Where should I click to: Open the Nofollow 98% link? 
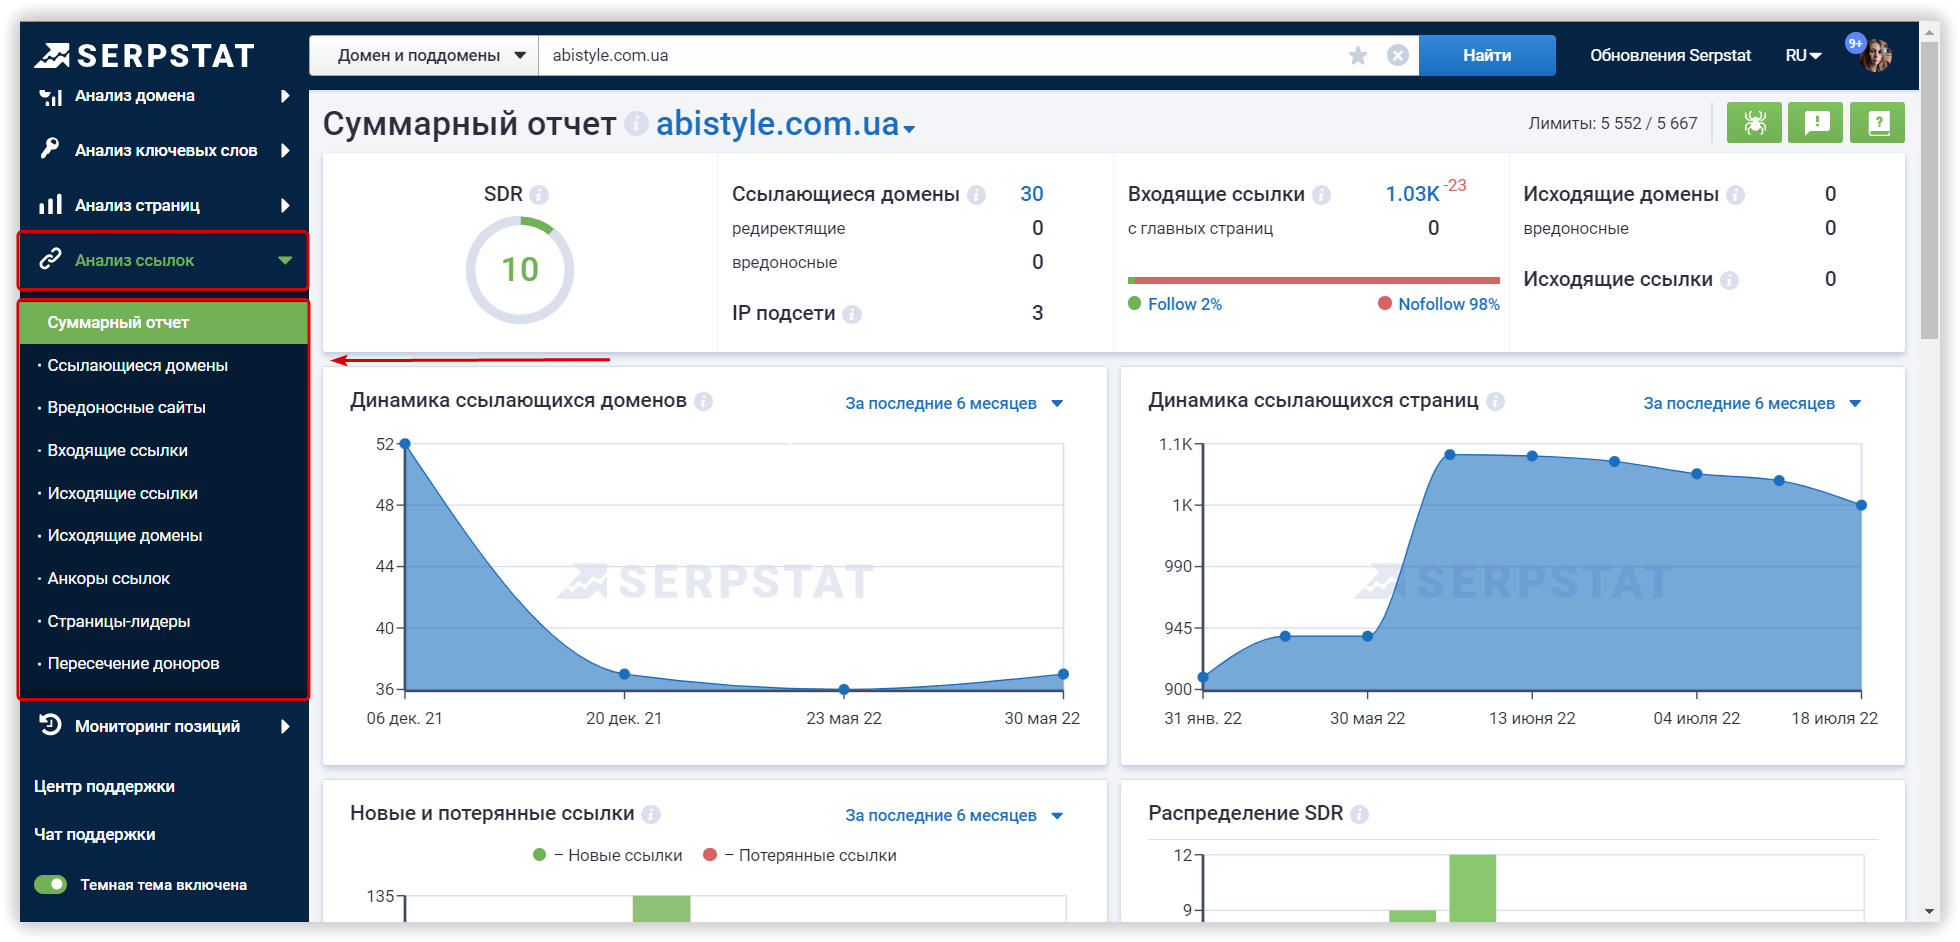(1448, 304)
